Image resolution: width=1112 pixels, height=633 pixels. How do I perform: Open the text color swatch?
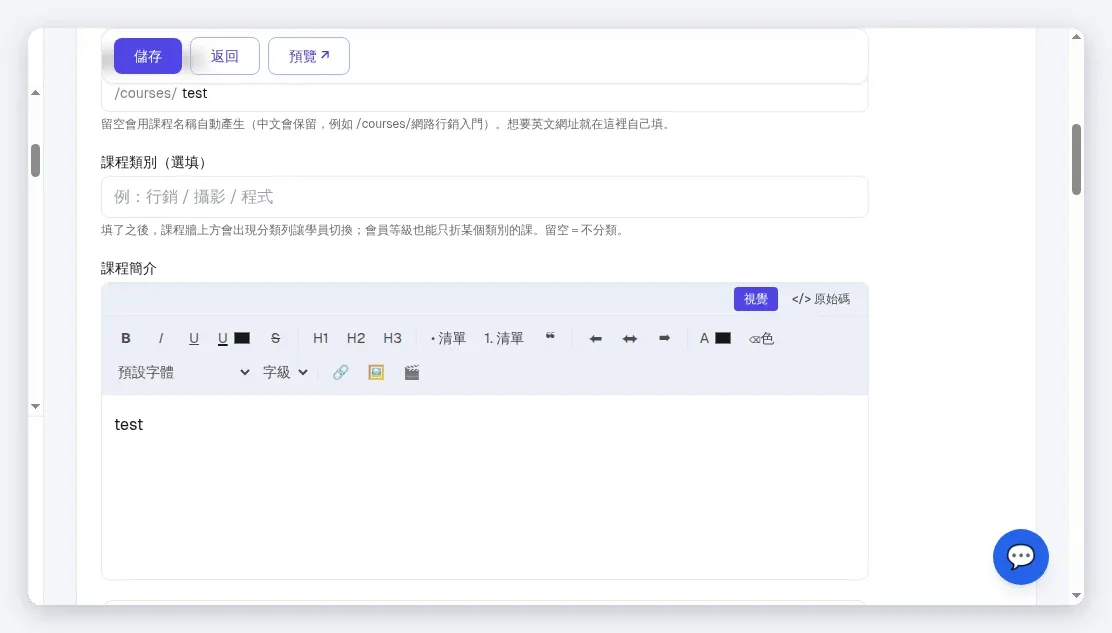[x=723, y=338]
